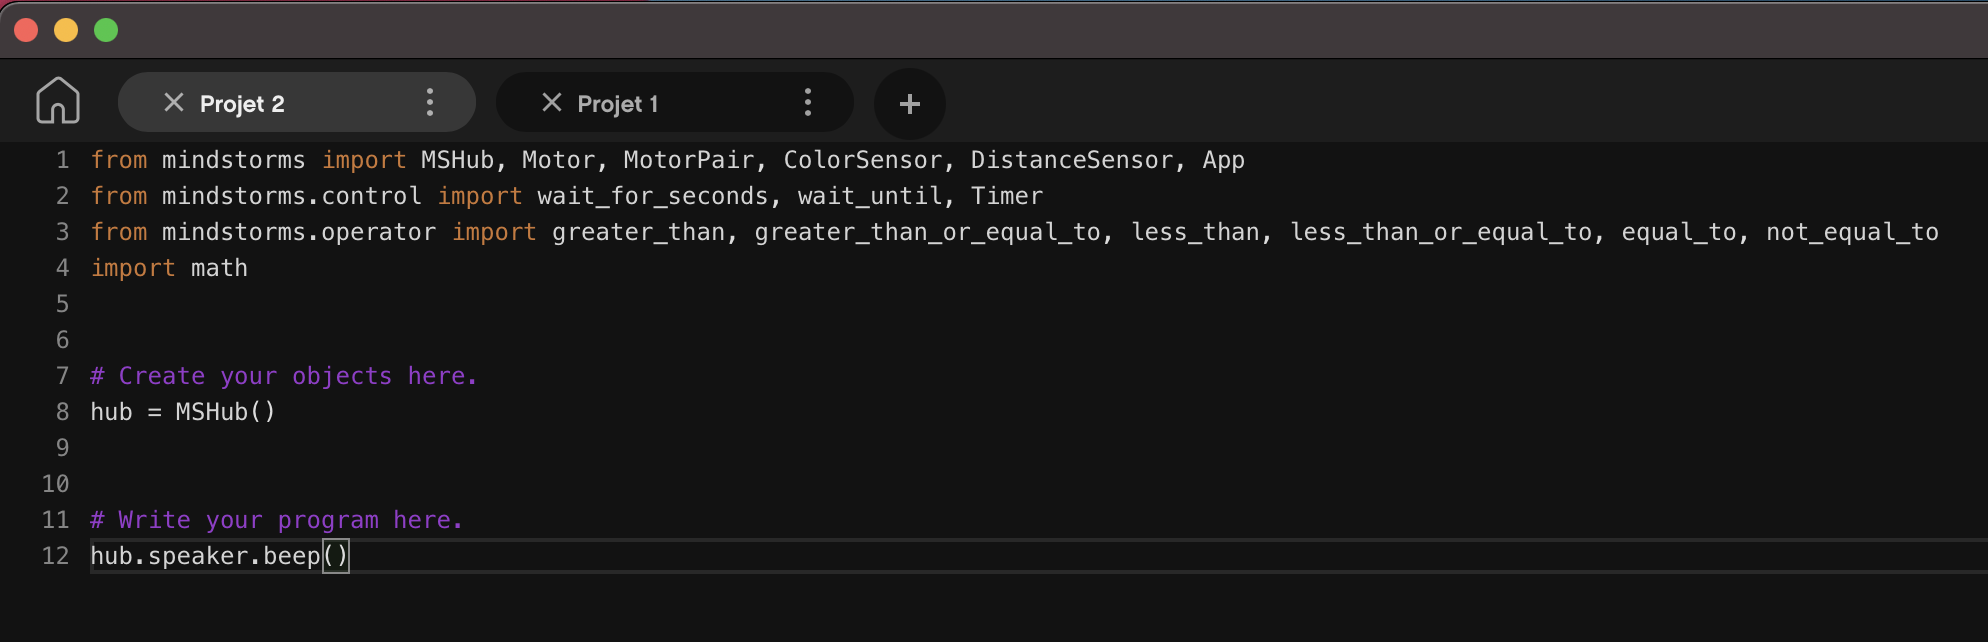Open the Projet 1 three-dot options menu
This screenshot has width=1988, height=642.
click(807, 102)
